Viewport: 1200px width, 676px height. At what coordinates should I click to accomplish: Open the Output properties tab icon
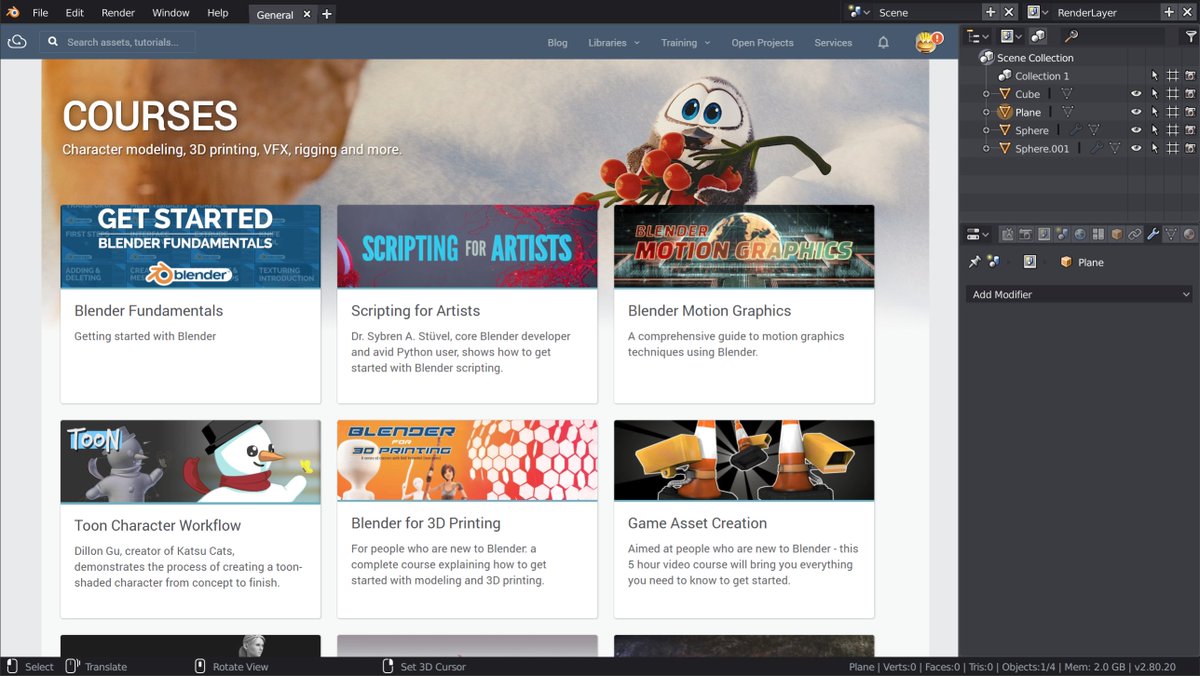(x=1044, y=234)
